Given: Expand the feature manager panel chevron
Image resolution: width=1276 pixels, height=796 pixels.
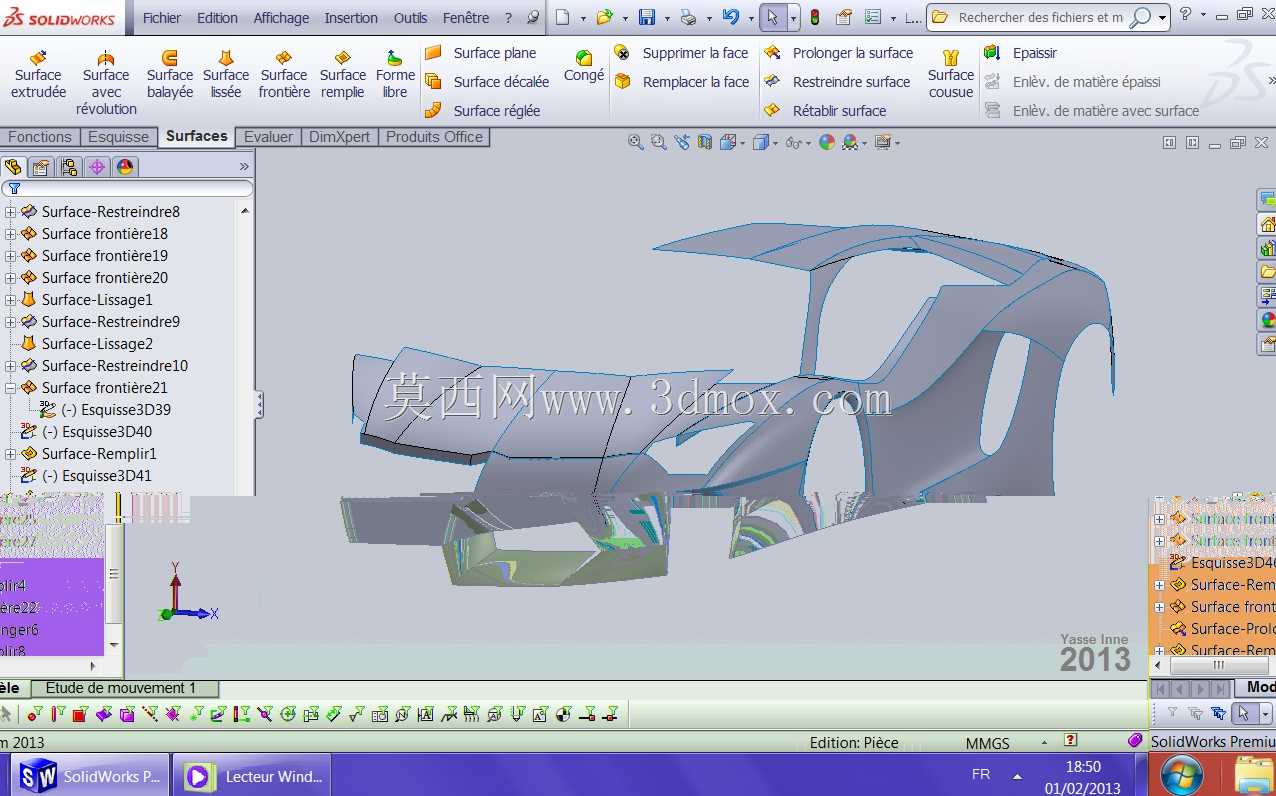Looking at the screenshot, I should pyautogui.click(x=244, y=167).
